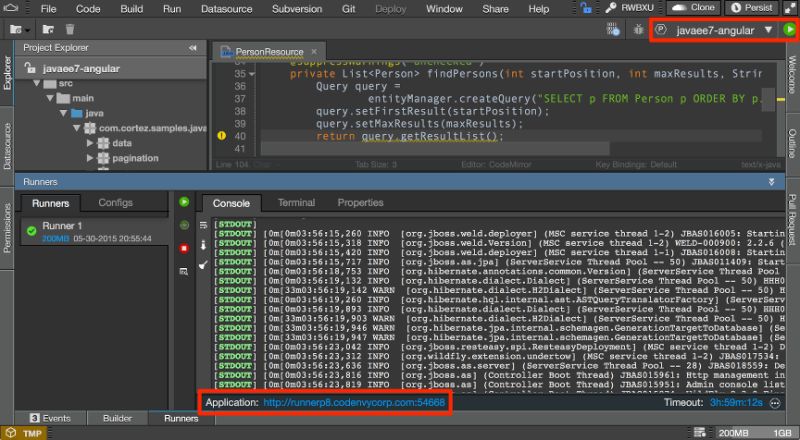Collapse the Project Explorer panel with double arrows
This screenshot has height=440, width=800.
click(192, 48)
